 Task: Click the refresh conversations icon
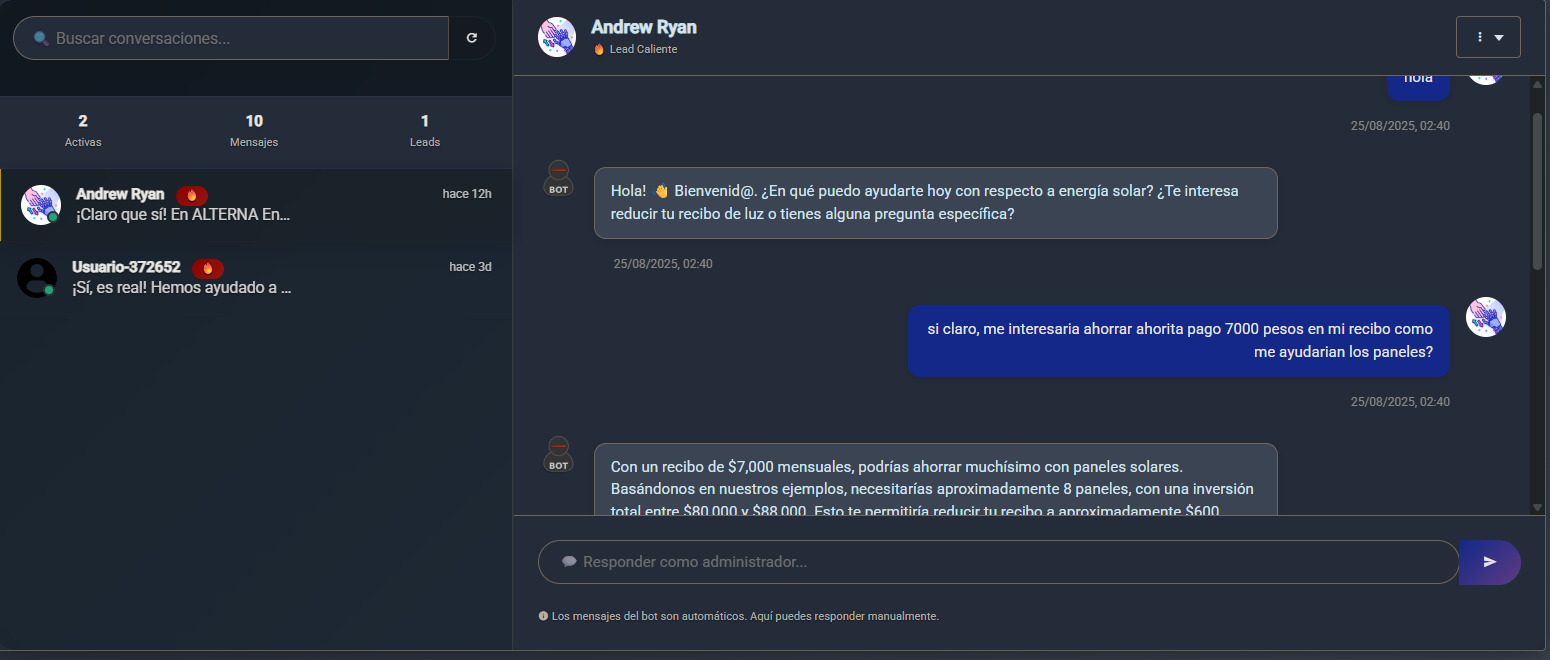coord(472,38)
